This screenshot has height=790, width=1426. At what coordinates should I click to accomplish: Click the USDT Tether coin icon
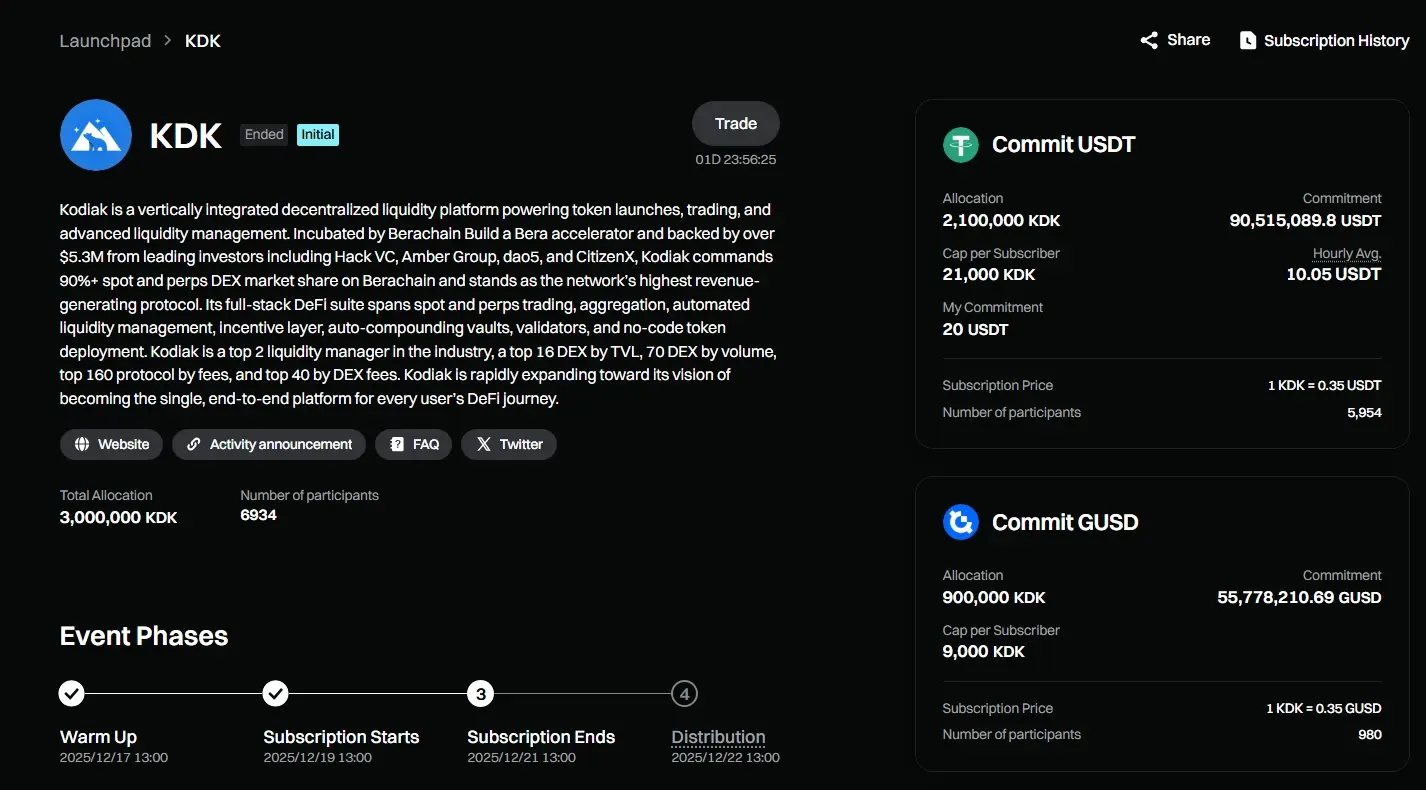tap(961, 145)
